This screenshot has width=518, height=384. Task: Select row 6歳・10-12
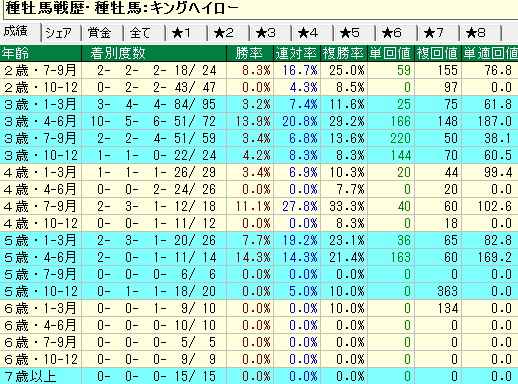tap(259, 359)
